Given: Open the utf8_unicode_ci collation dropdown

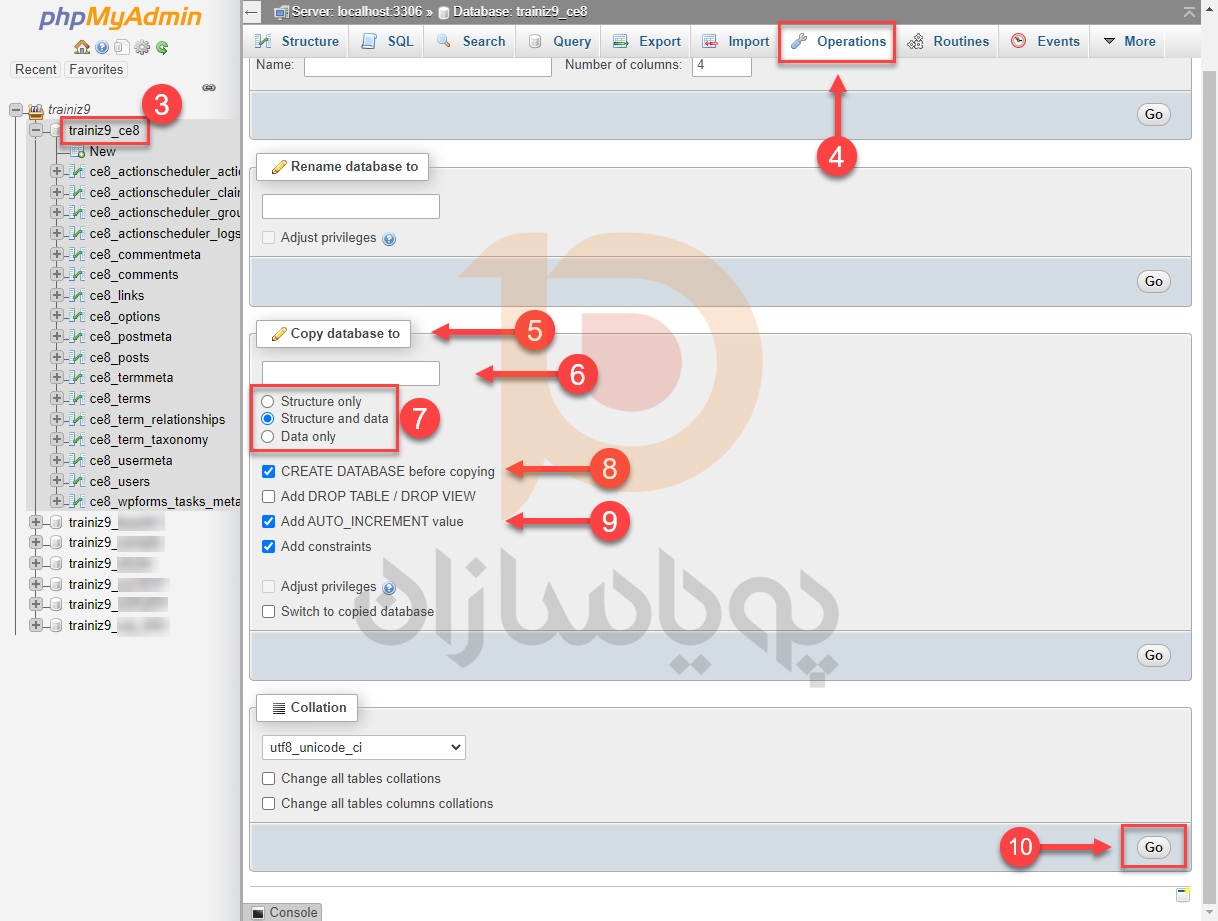Looking at the screenshot, I should 364,747.
